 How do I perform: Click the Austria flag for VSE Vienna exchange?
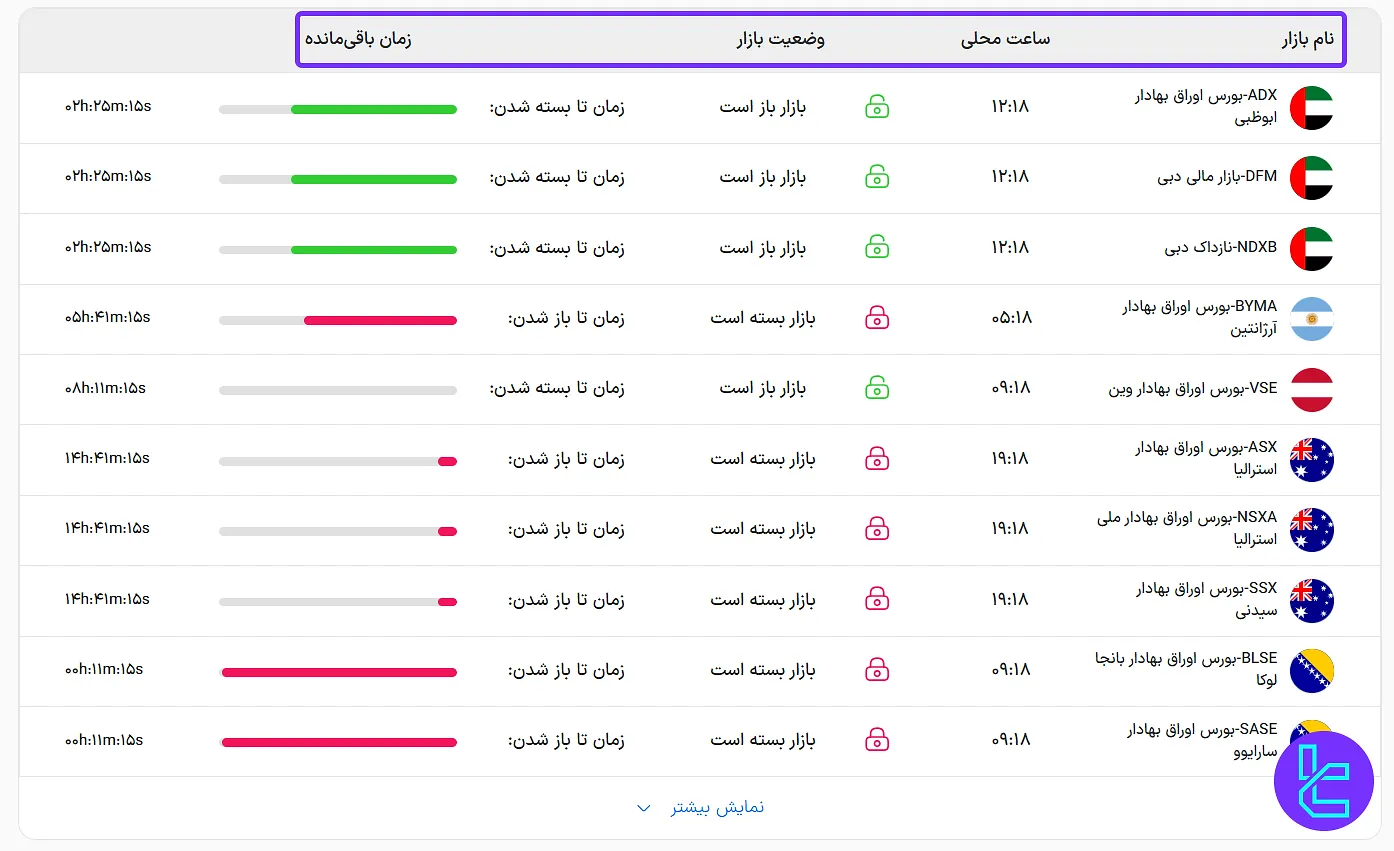1312,389
